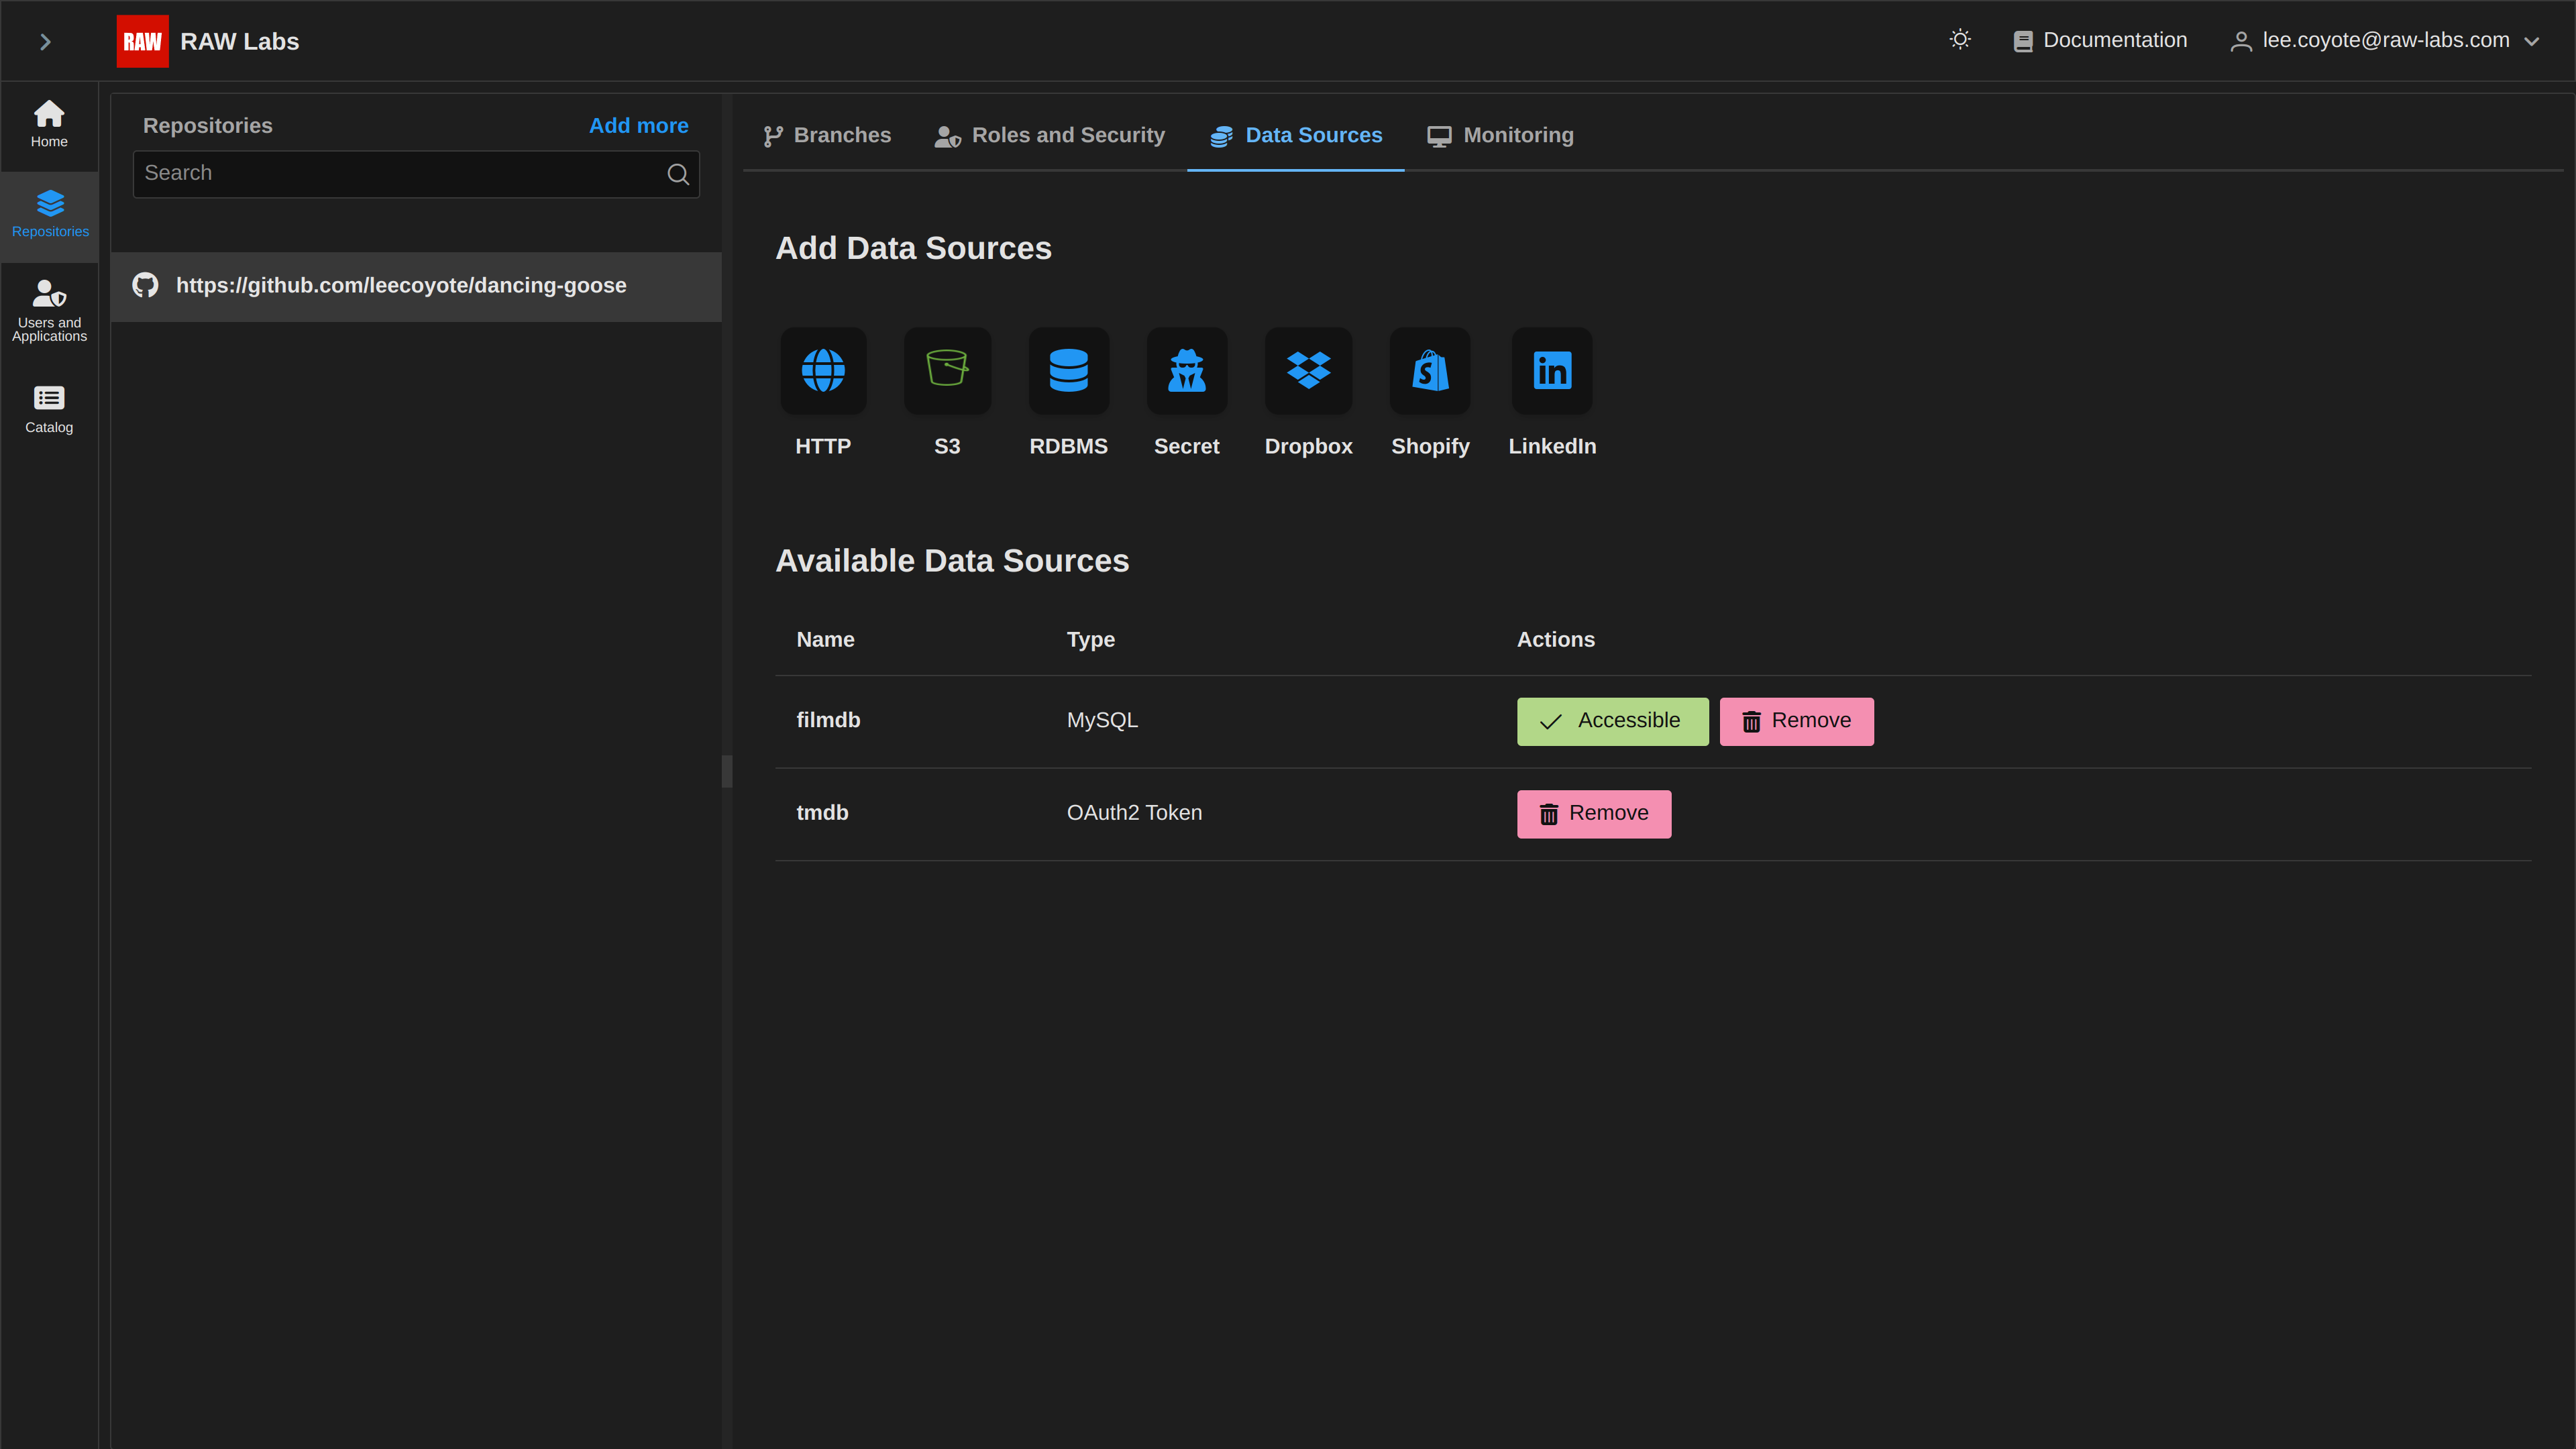This screenshot has height=1449, width=2576.
Task: Open Catalog in the sidebar
Action: click(49, 409)
